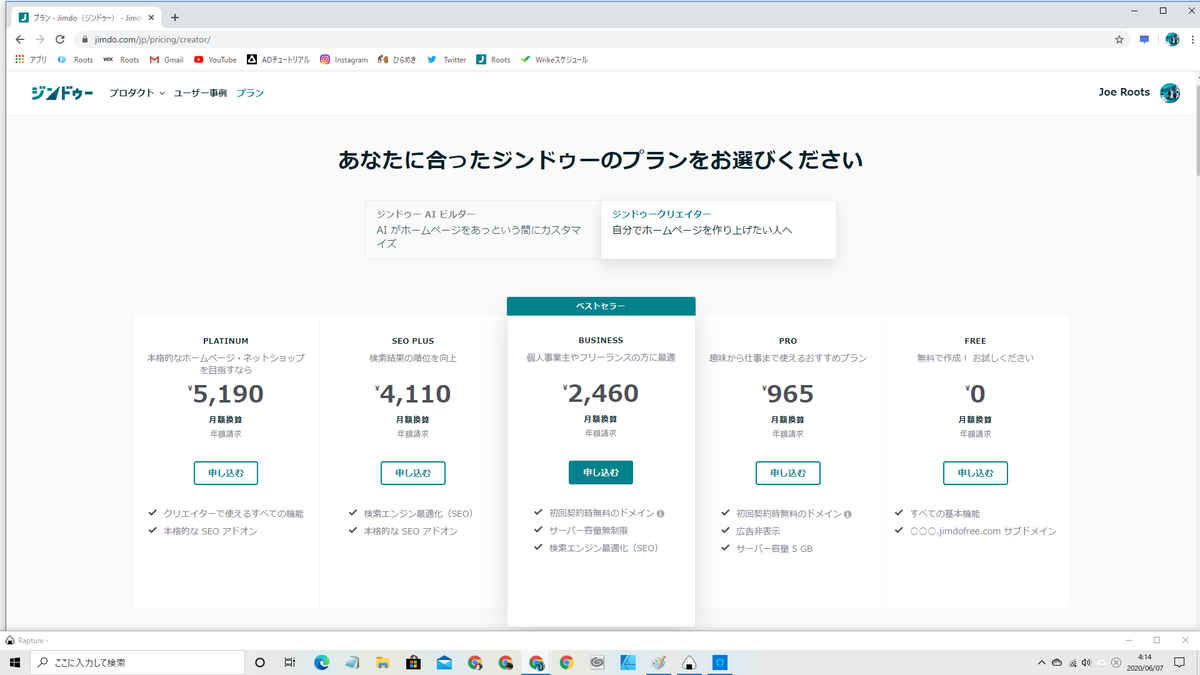Bookmark this page with the star icon

click(1119, 39)
